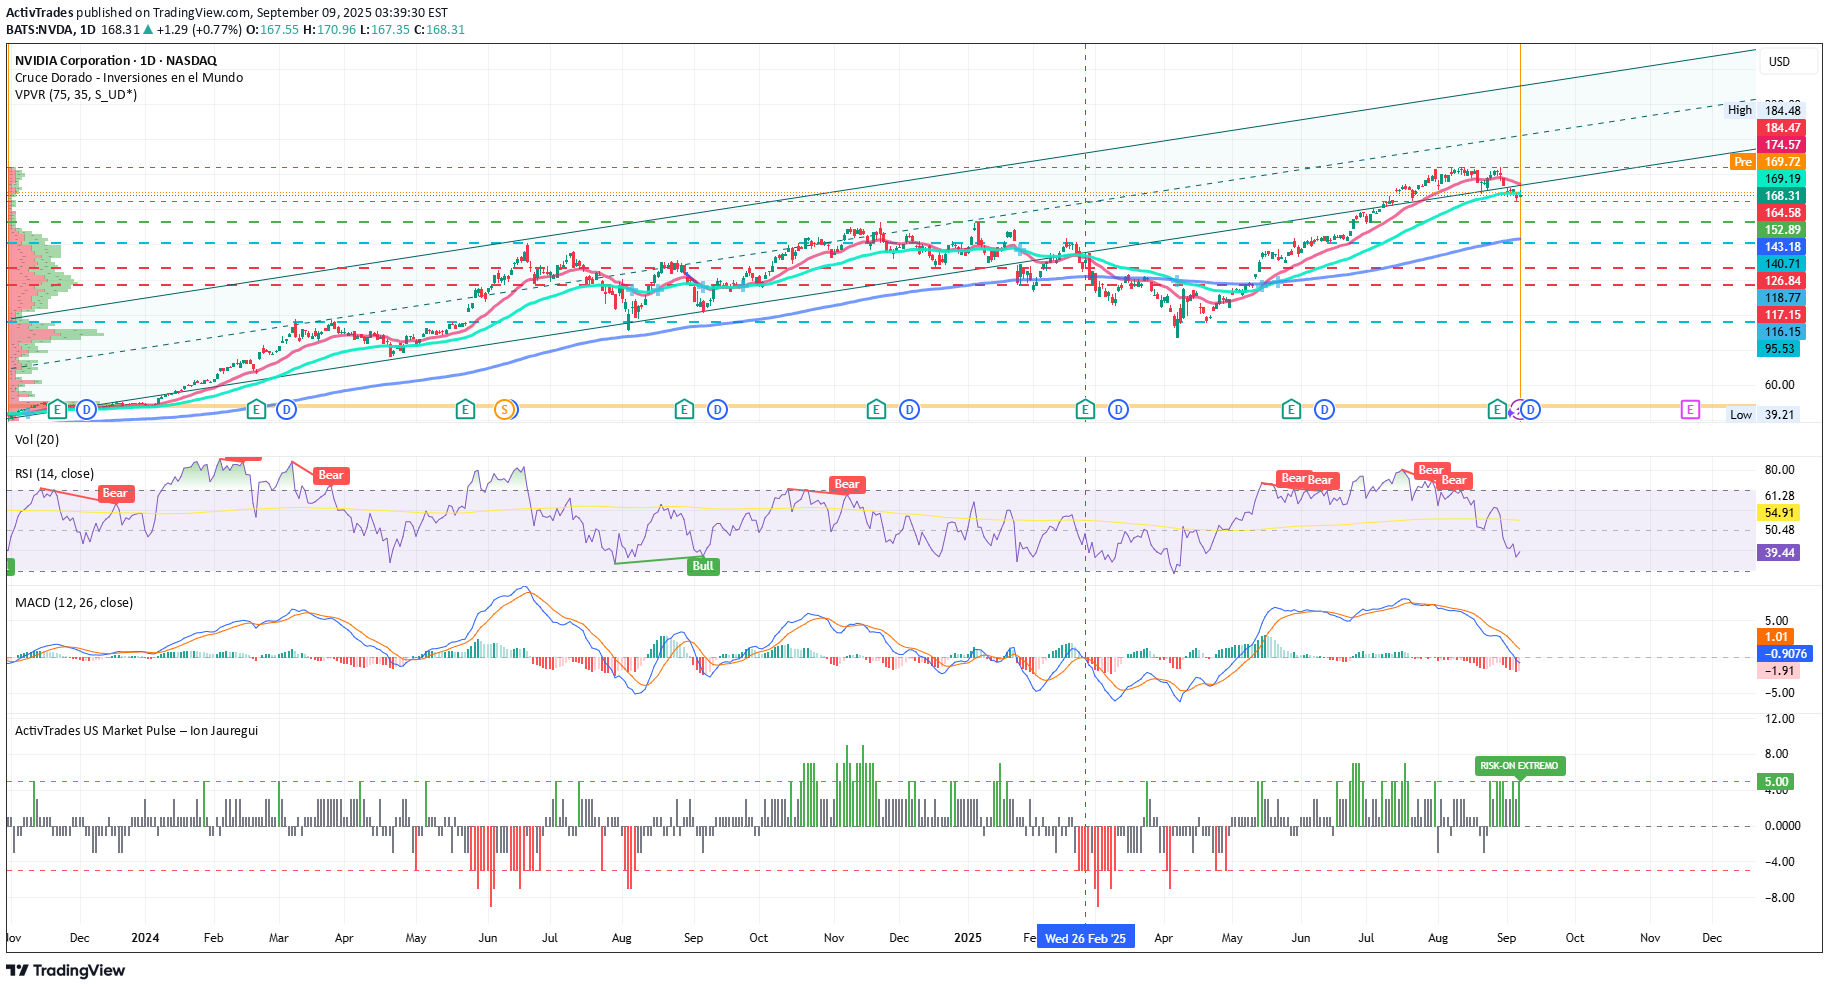The width and height of the screenshot is (1829, 989).
Task: Click the pink upcoming earnings E marker
Action: click(1690, 409)
